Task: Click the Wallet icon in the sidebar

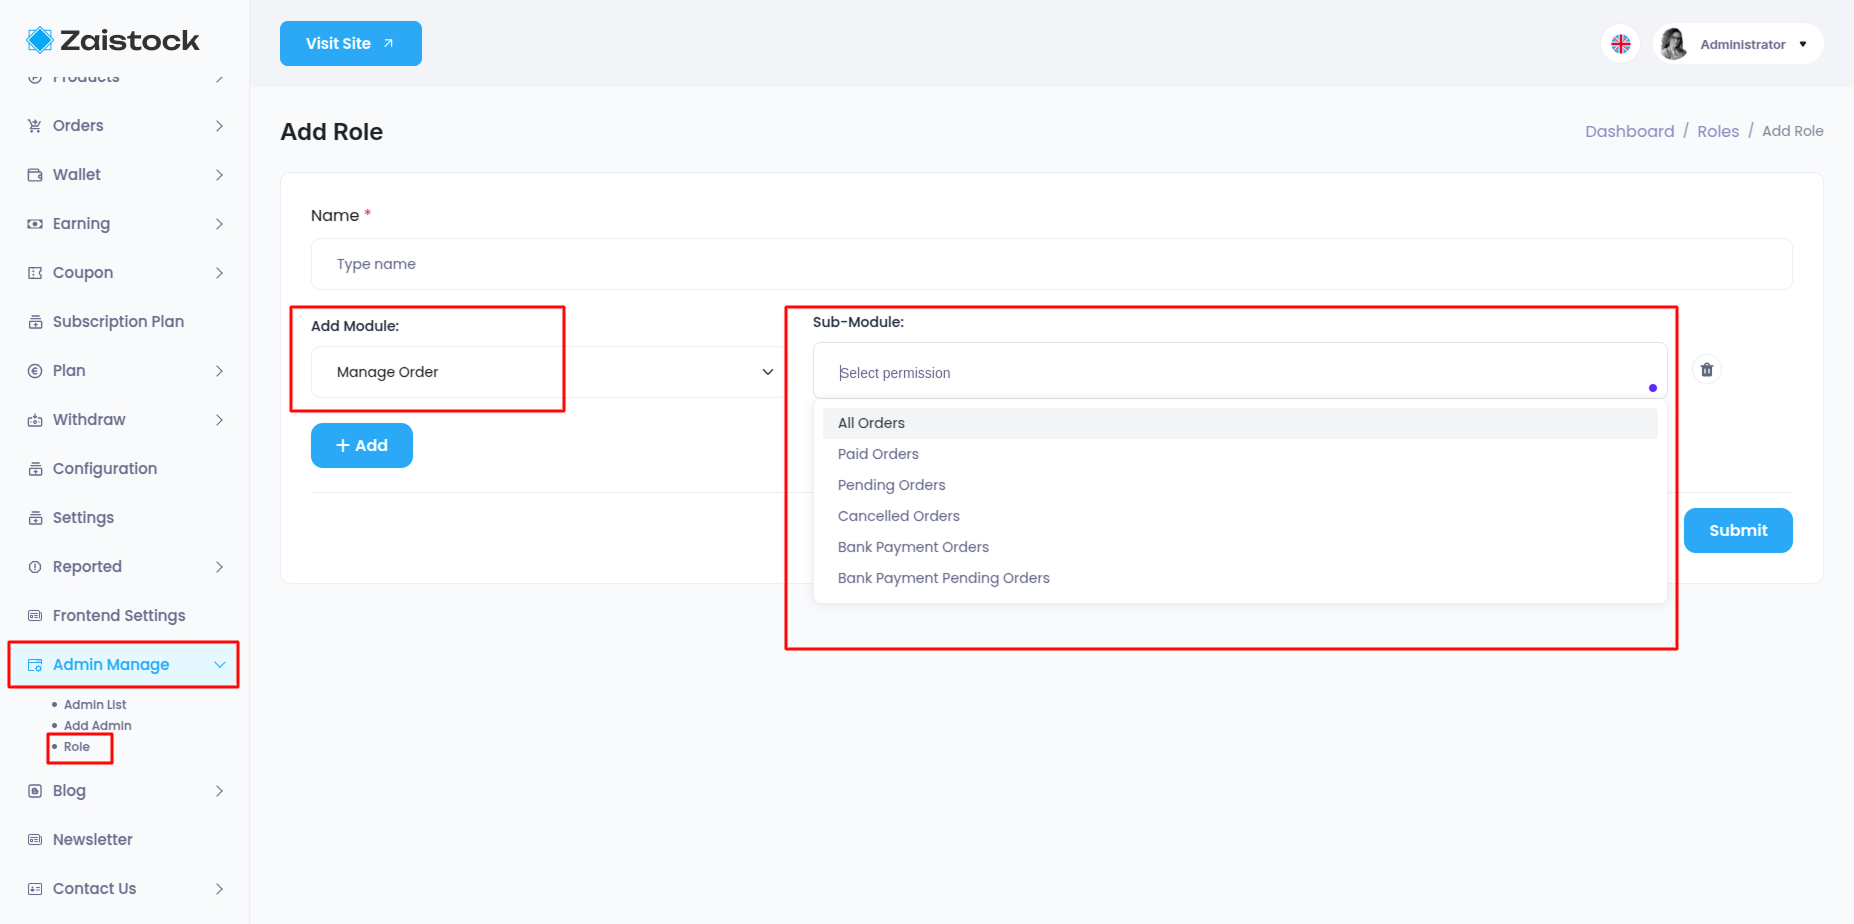Action: pyautogui.click(x=35, y=175)
